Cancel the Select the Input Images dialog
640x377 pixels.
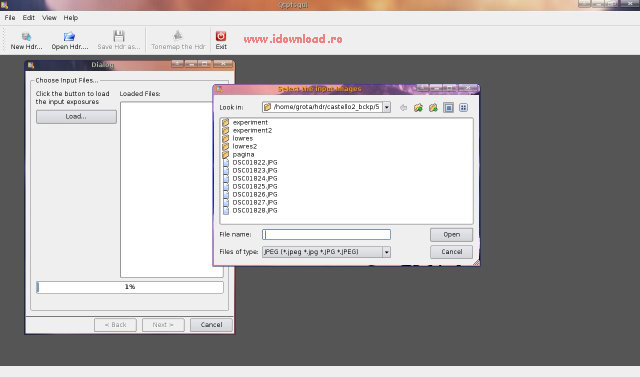(x=451, y=252)
